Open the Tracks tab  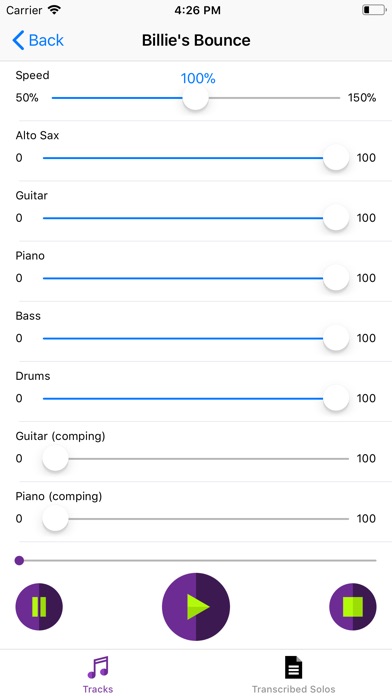click(98, 674)
